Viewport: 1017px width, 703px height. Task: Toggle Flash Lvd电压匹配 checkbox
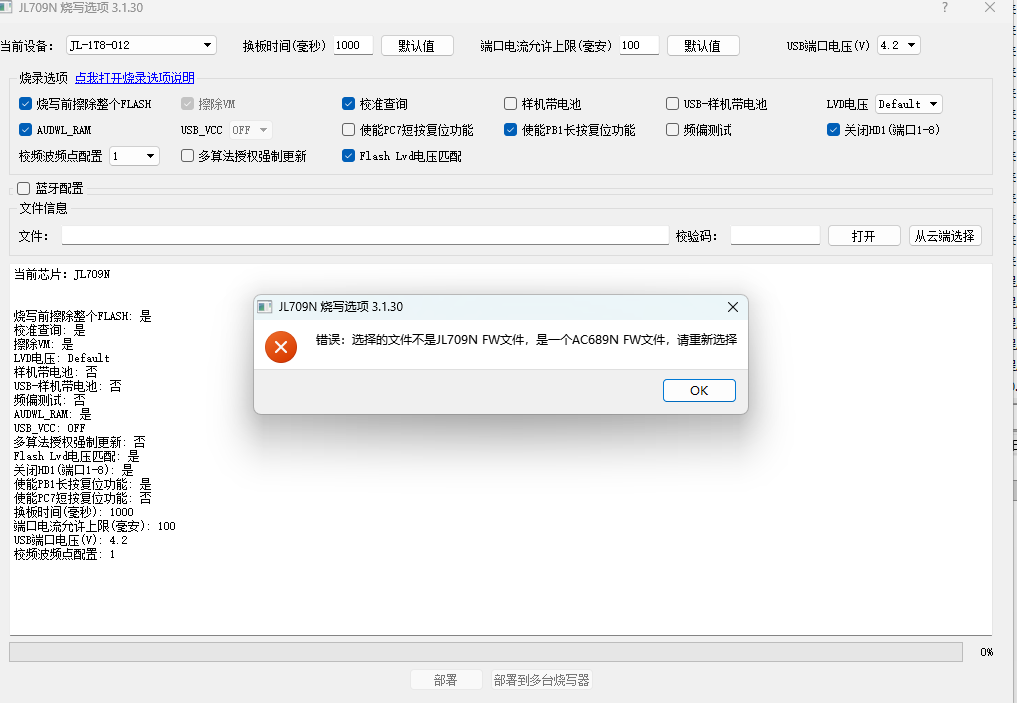(x=348, y=156)
